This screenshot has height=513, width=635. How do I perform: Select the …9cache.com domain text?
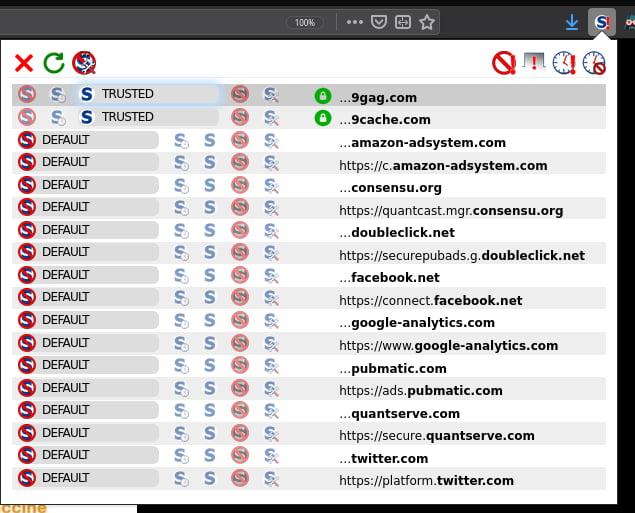point(385,120)
